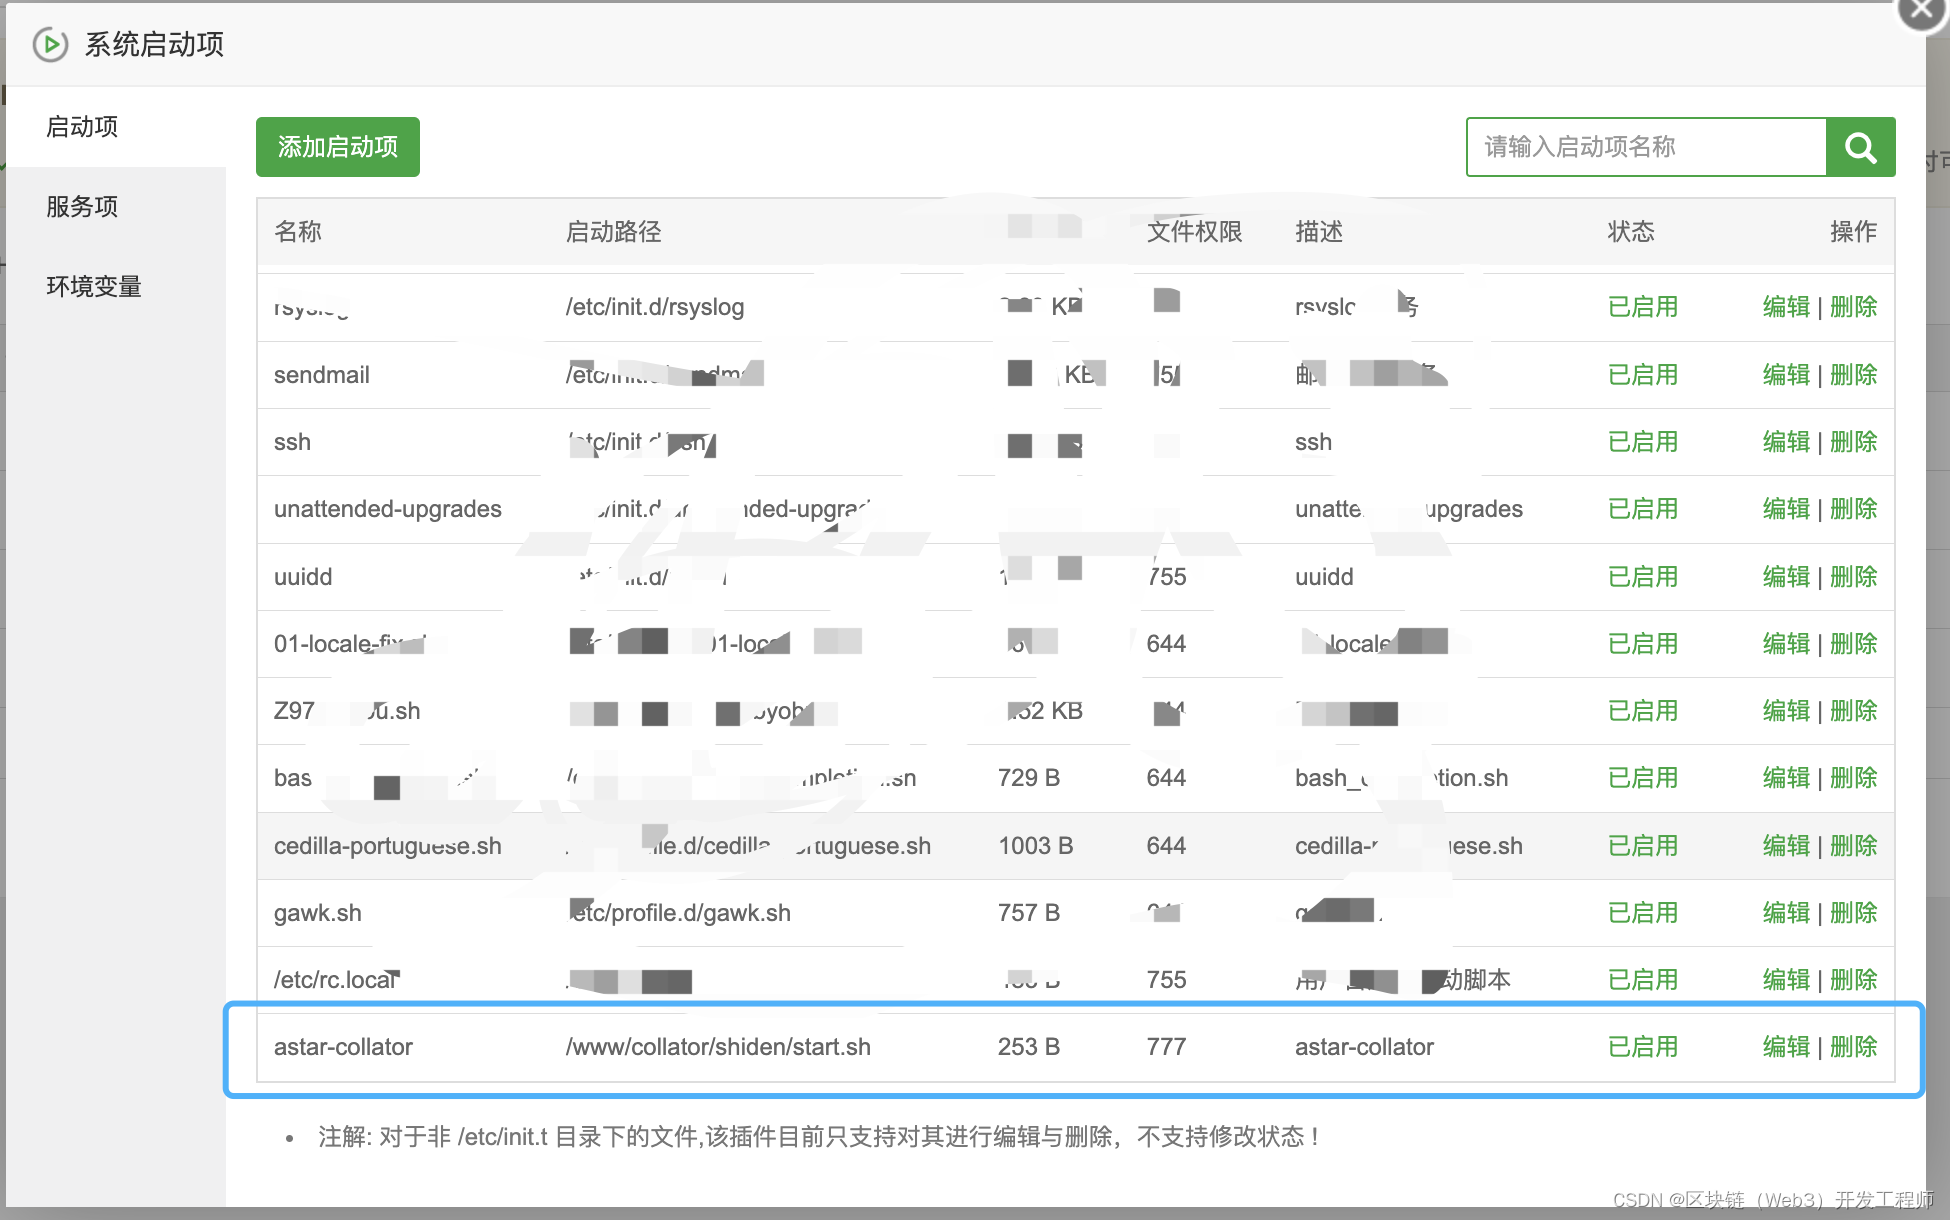Click 删除 for cedilla-portuguese.sh
Viewport: 1950px width, 1220px height.
[x=1853, y=846]
